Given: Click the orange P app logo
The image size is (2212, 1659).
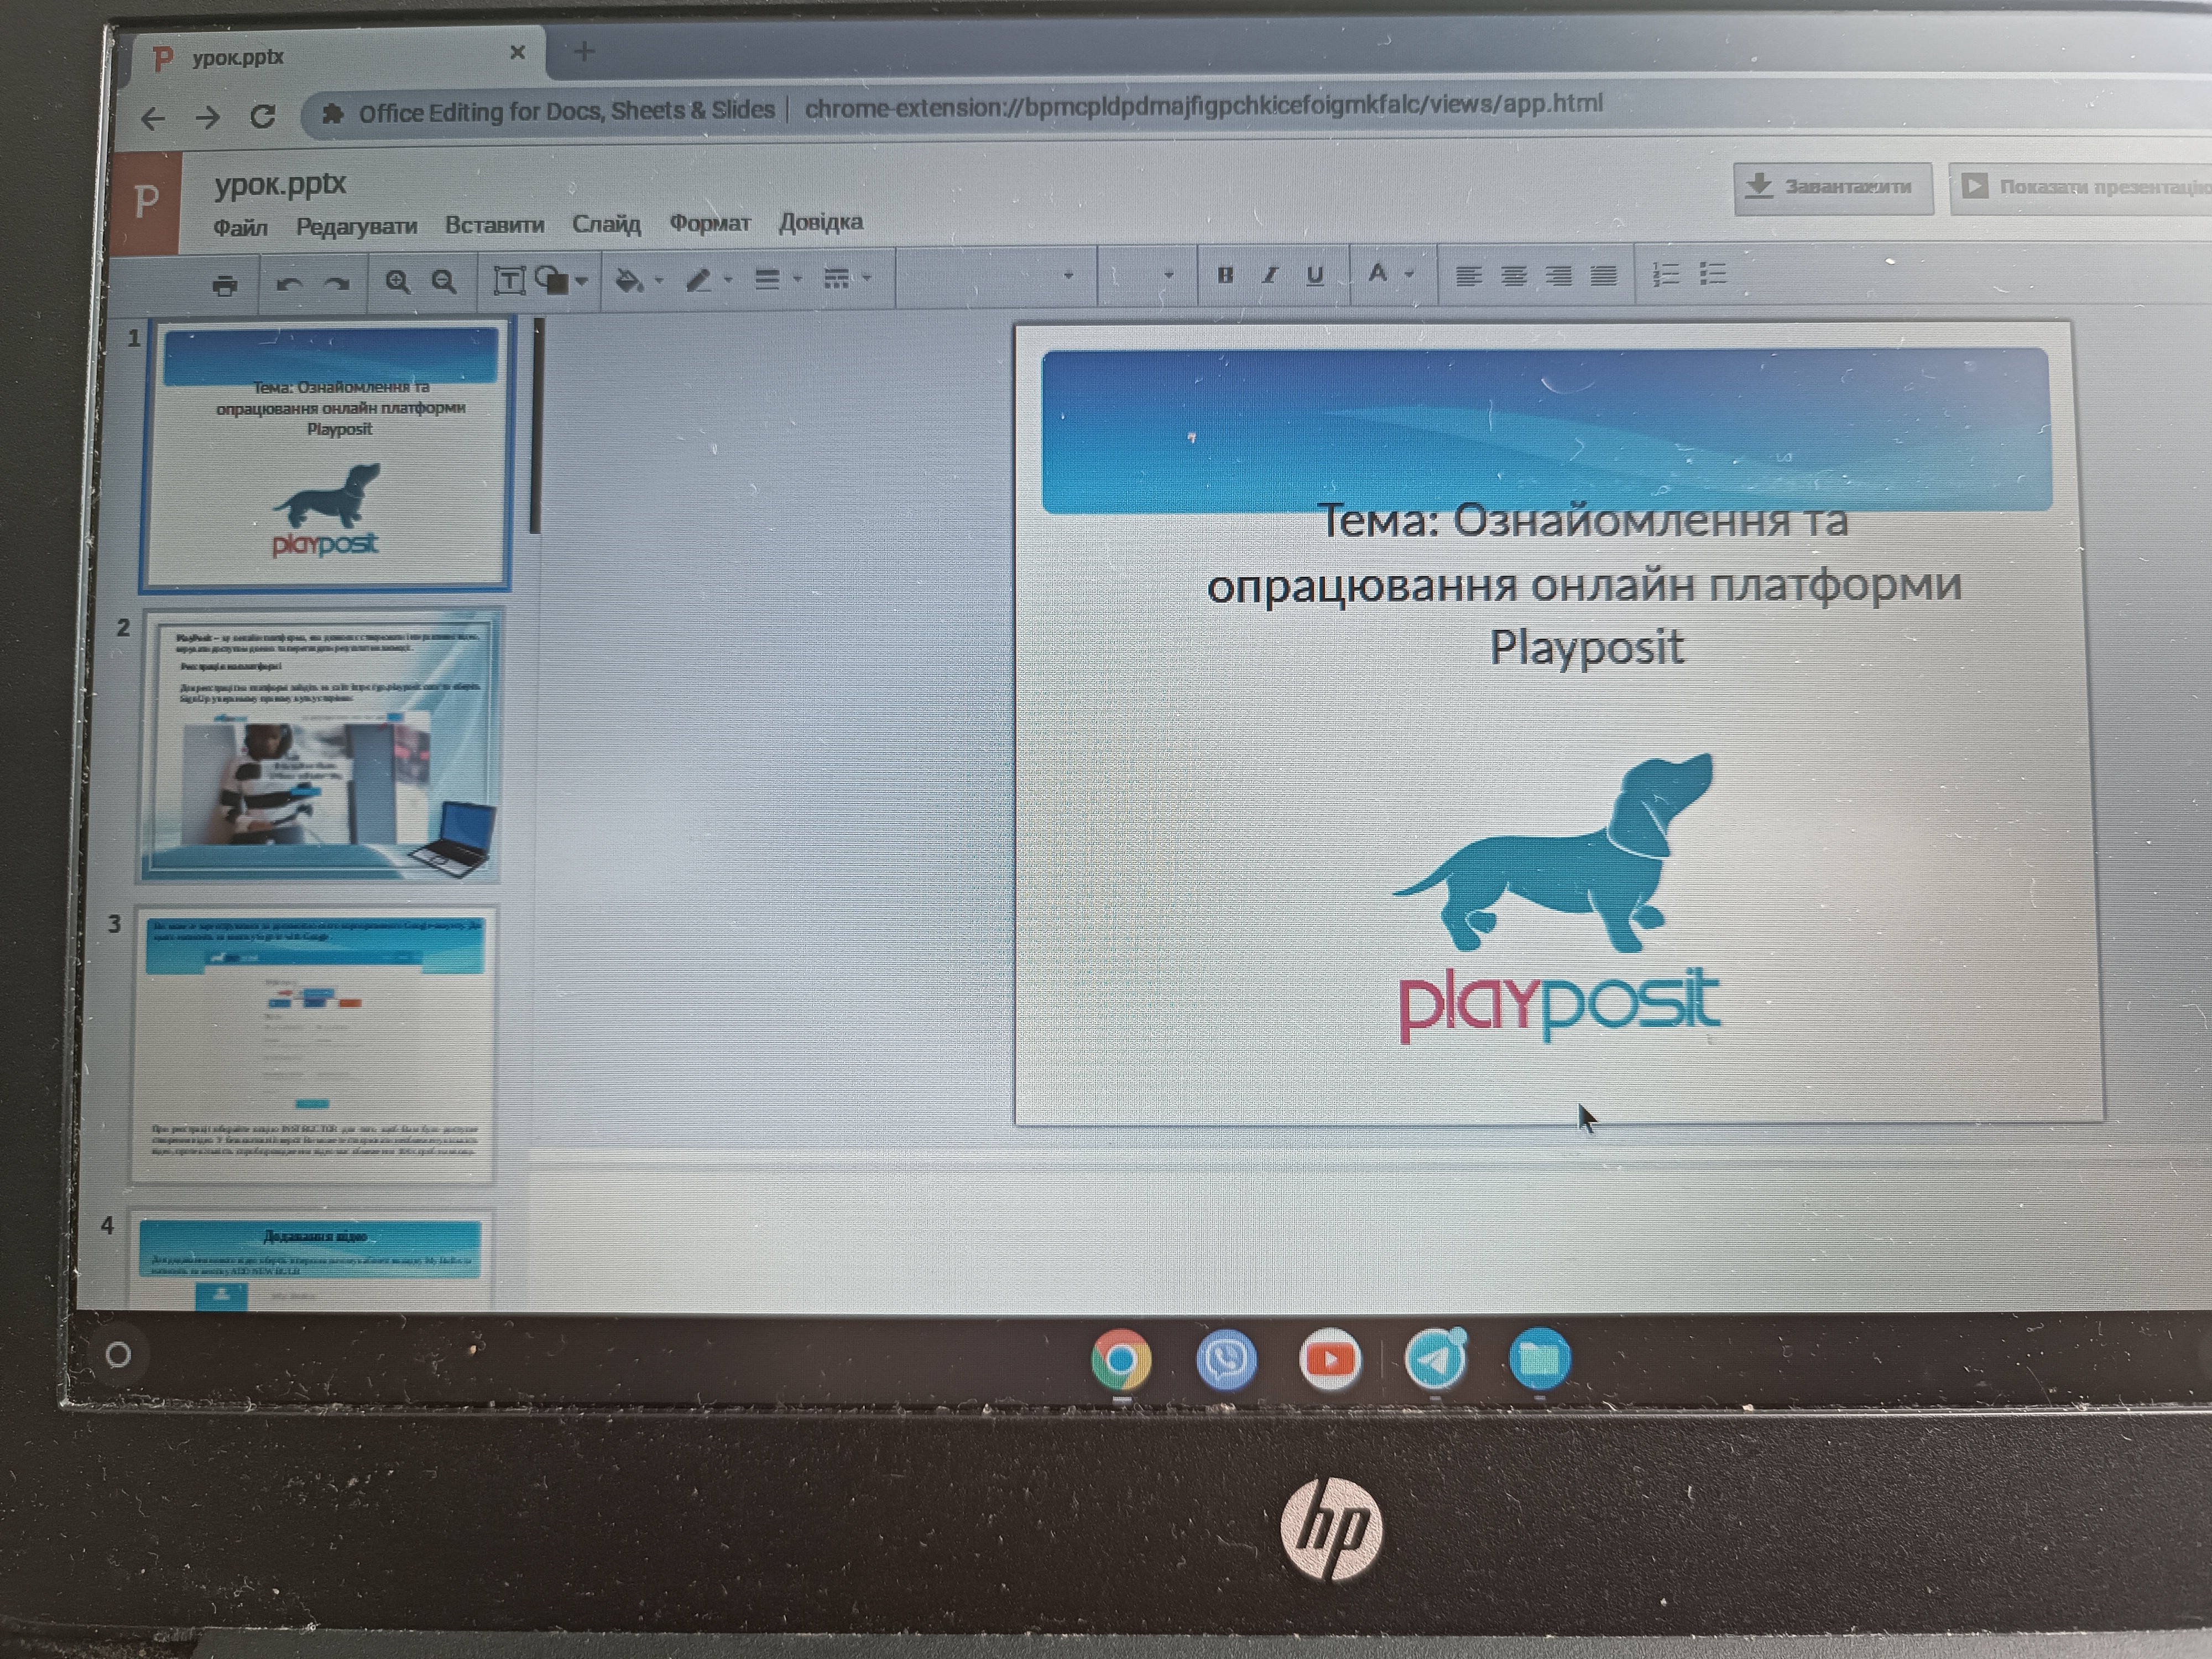Looking at the screenshot, I should (147, 202).
